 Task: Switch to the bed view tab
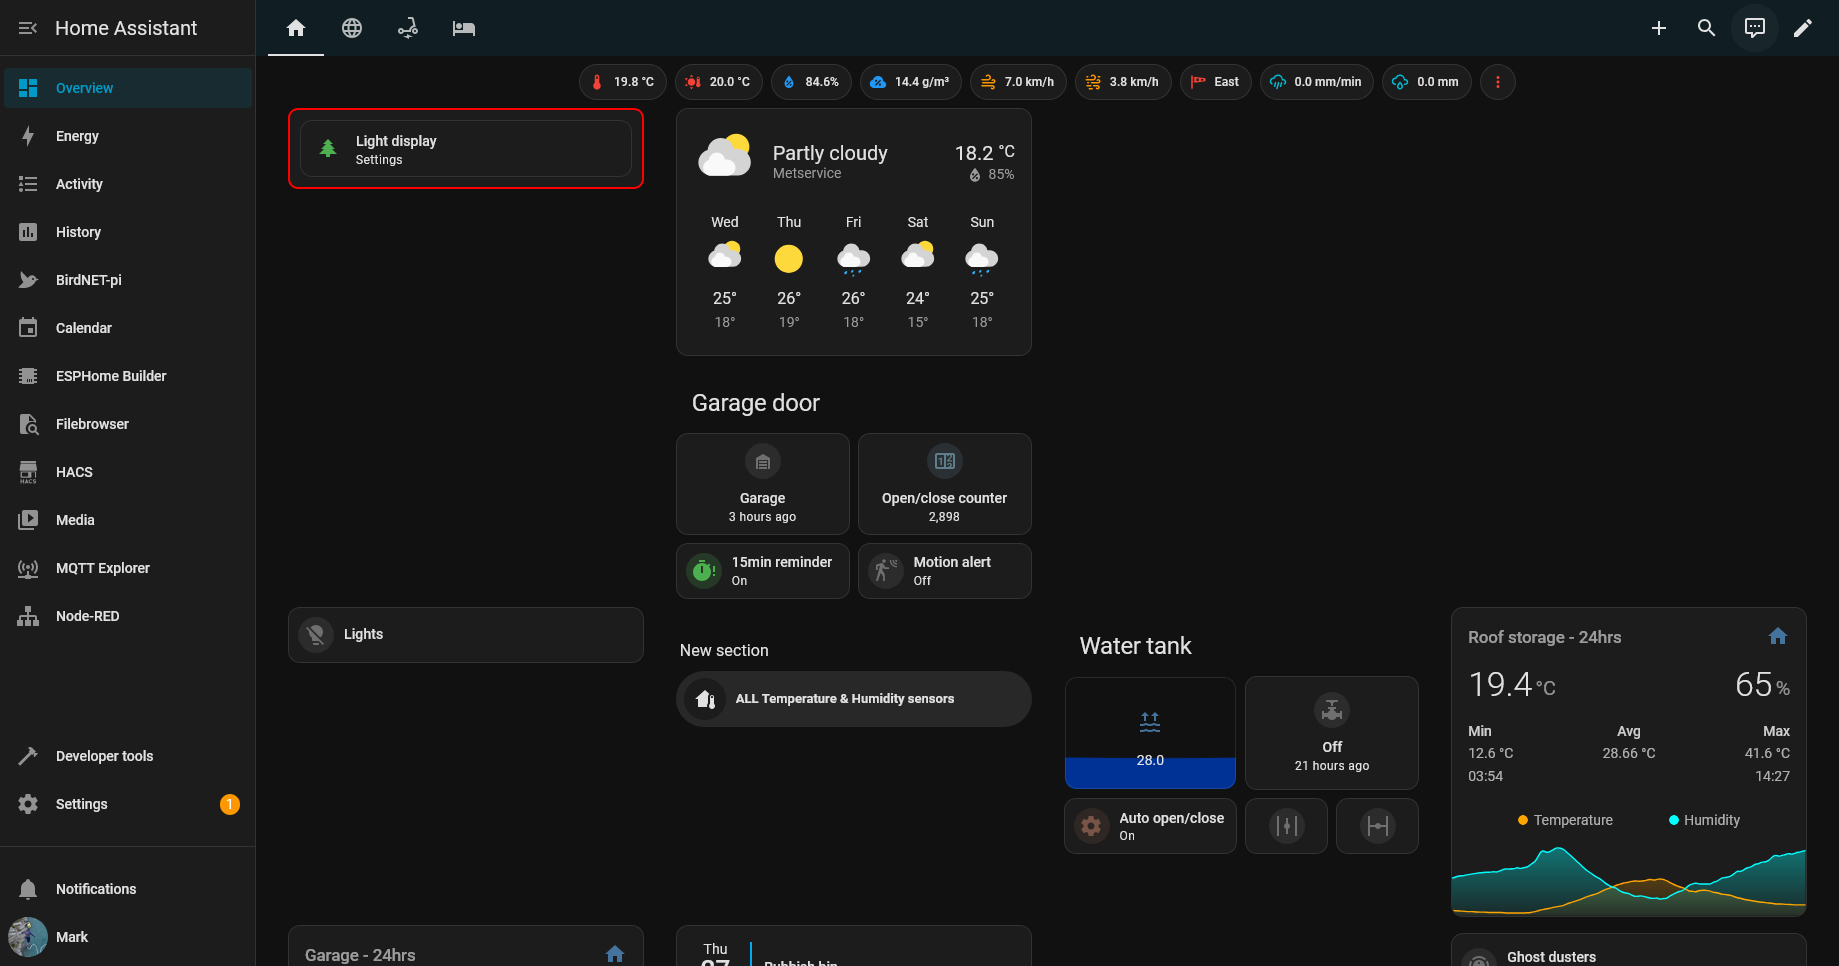[464, 28]
